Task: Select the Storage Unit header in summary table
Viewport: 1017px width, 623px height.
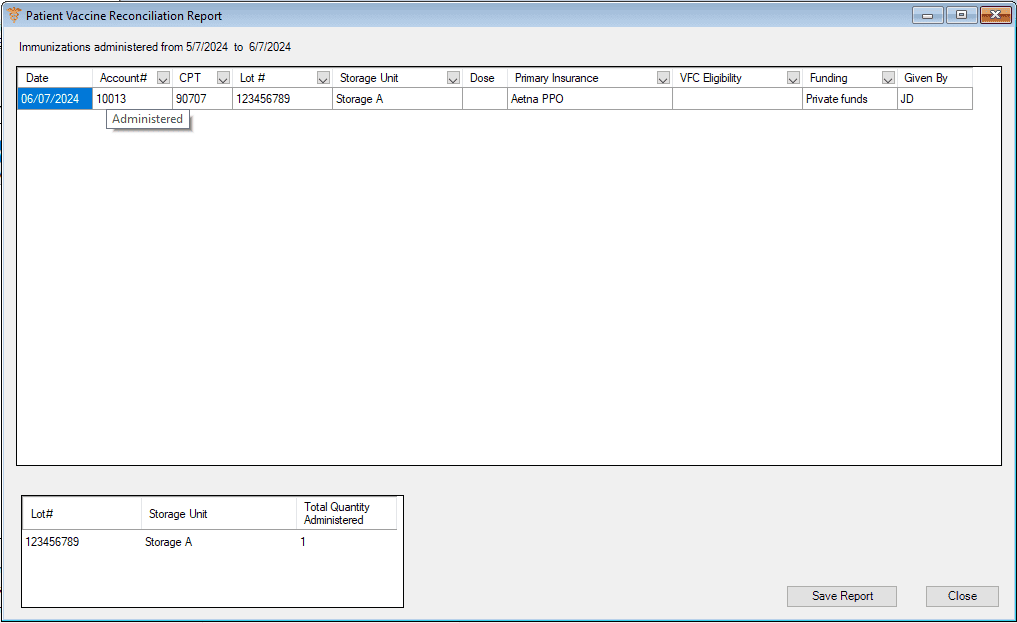Action: (219, 513)
